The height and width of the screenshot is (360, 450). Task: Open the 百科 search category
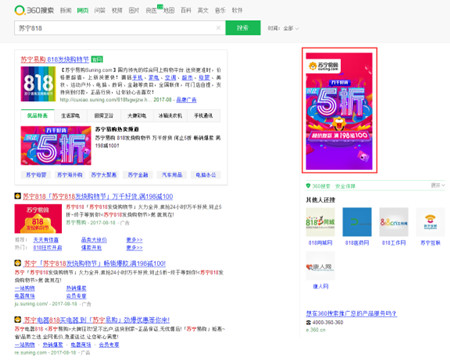pos(186,10)
